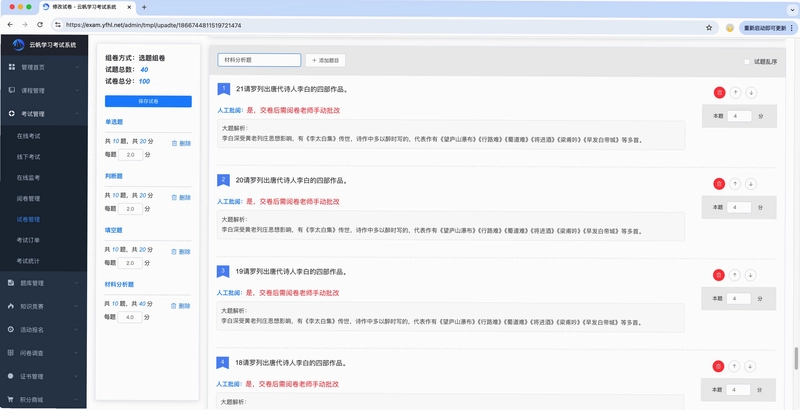Delete question 21 with red trash icon
The width and height of the screenshot is (800, 410).
719,92
